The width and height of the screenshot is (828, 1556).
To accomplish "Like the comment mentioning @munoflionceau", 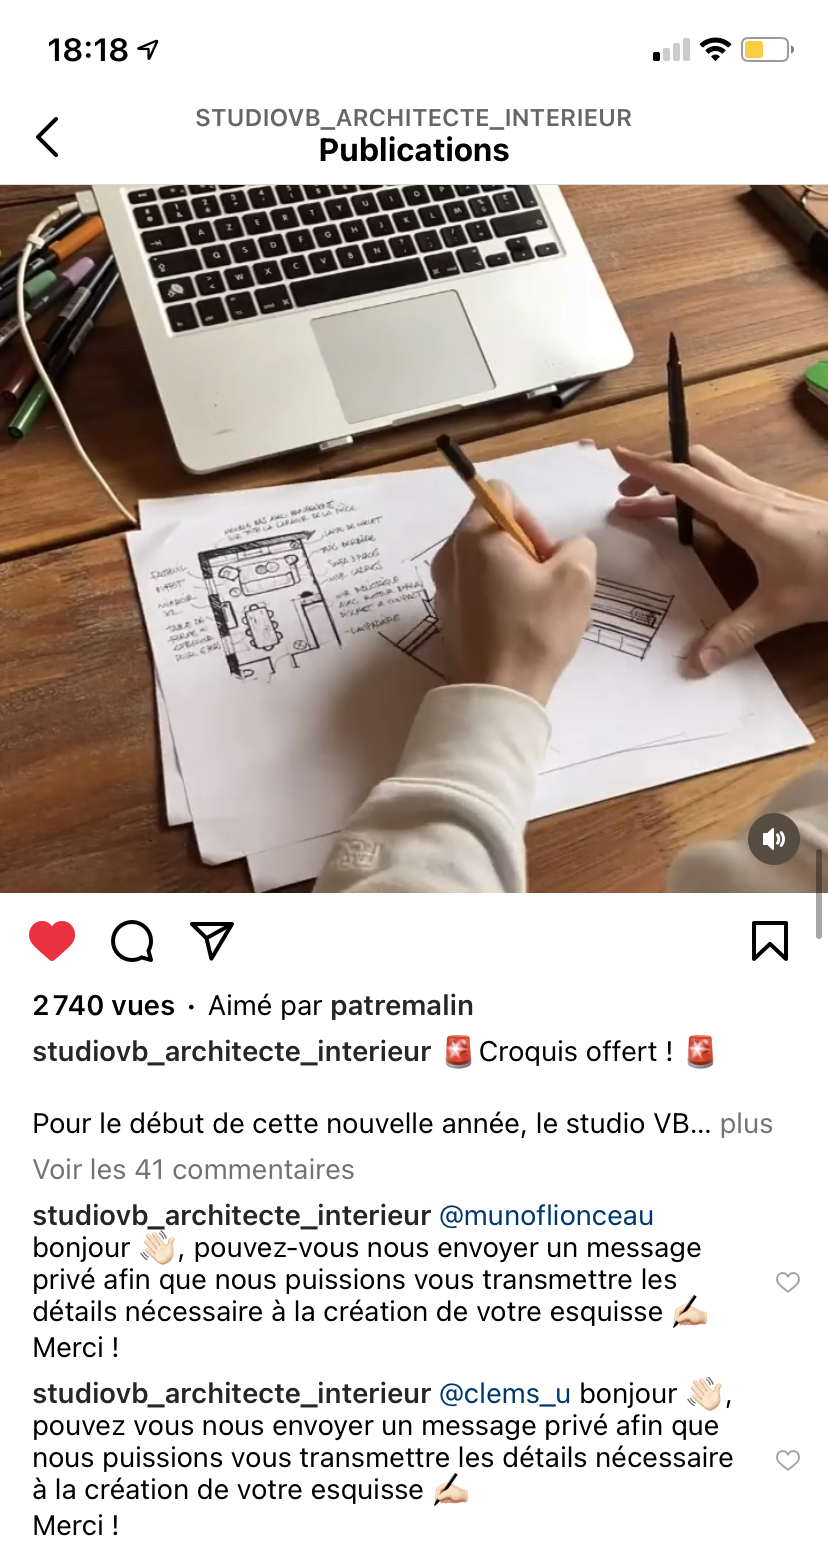I will (x=788, y=1282).
